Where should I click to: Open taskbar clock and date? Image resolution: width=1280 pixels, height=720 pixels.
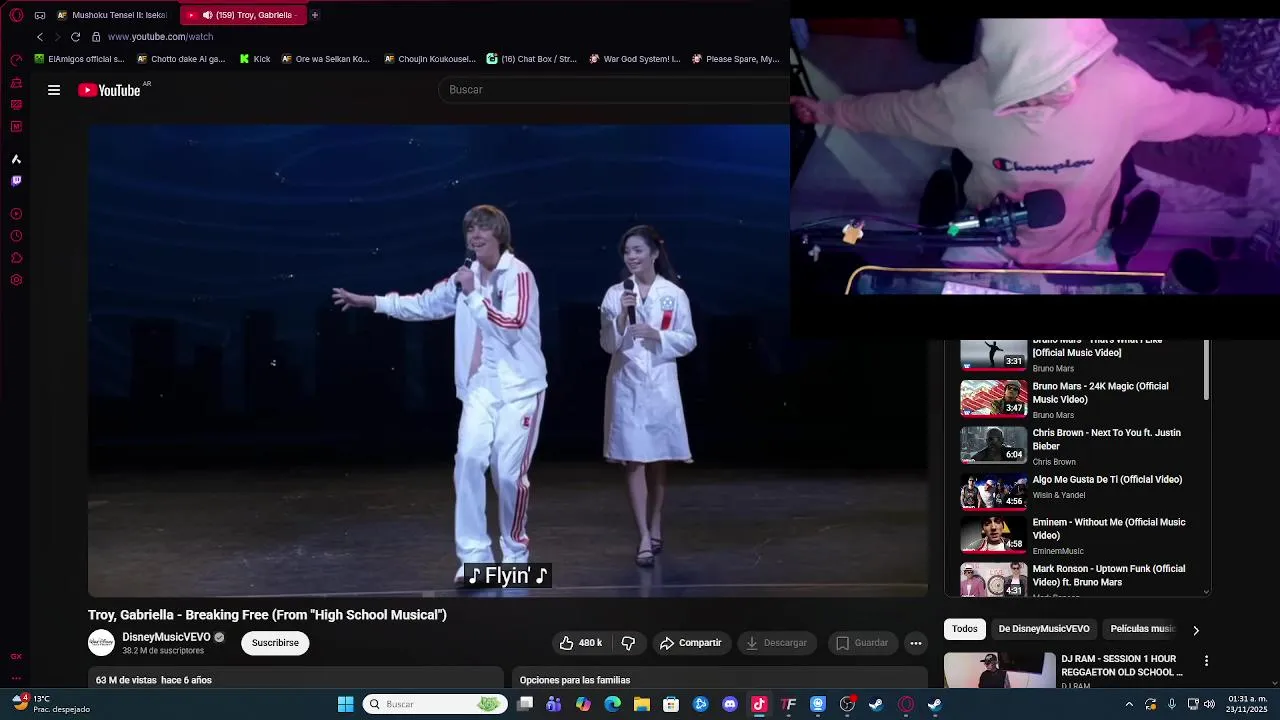click(x=1247, y=704)
